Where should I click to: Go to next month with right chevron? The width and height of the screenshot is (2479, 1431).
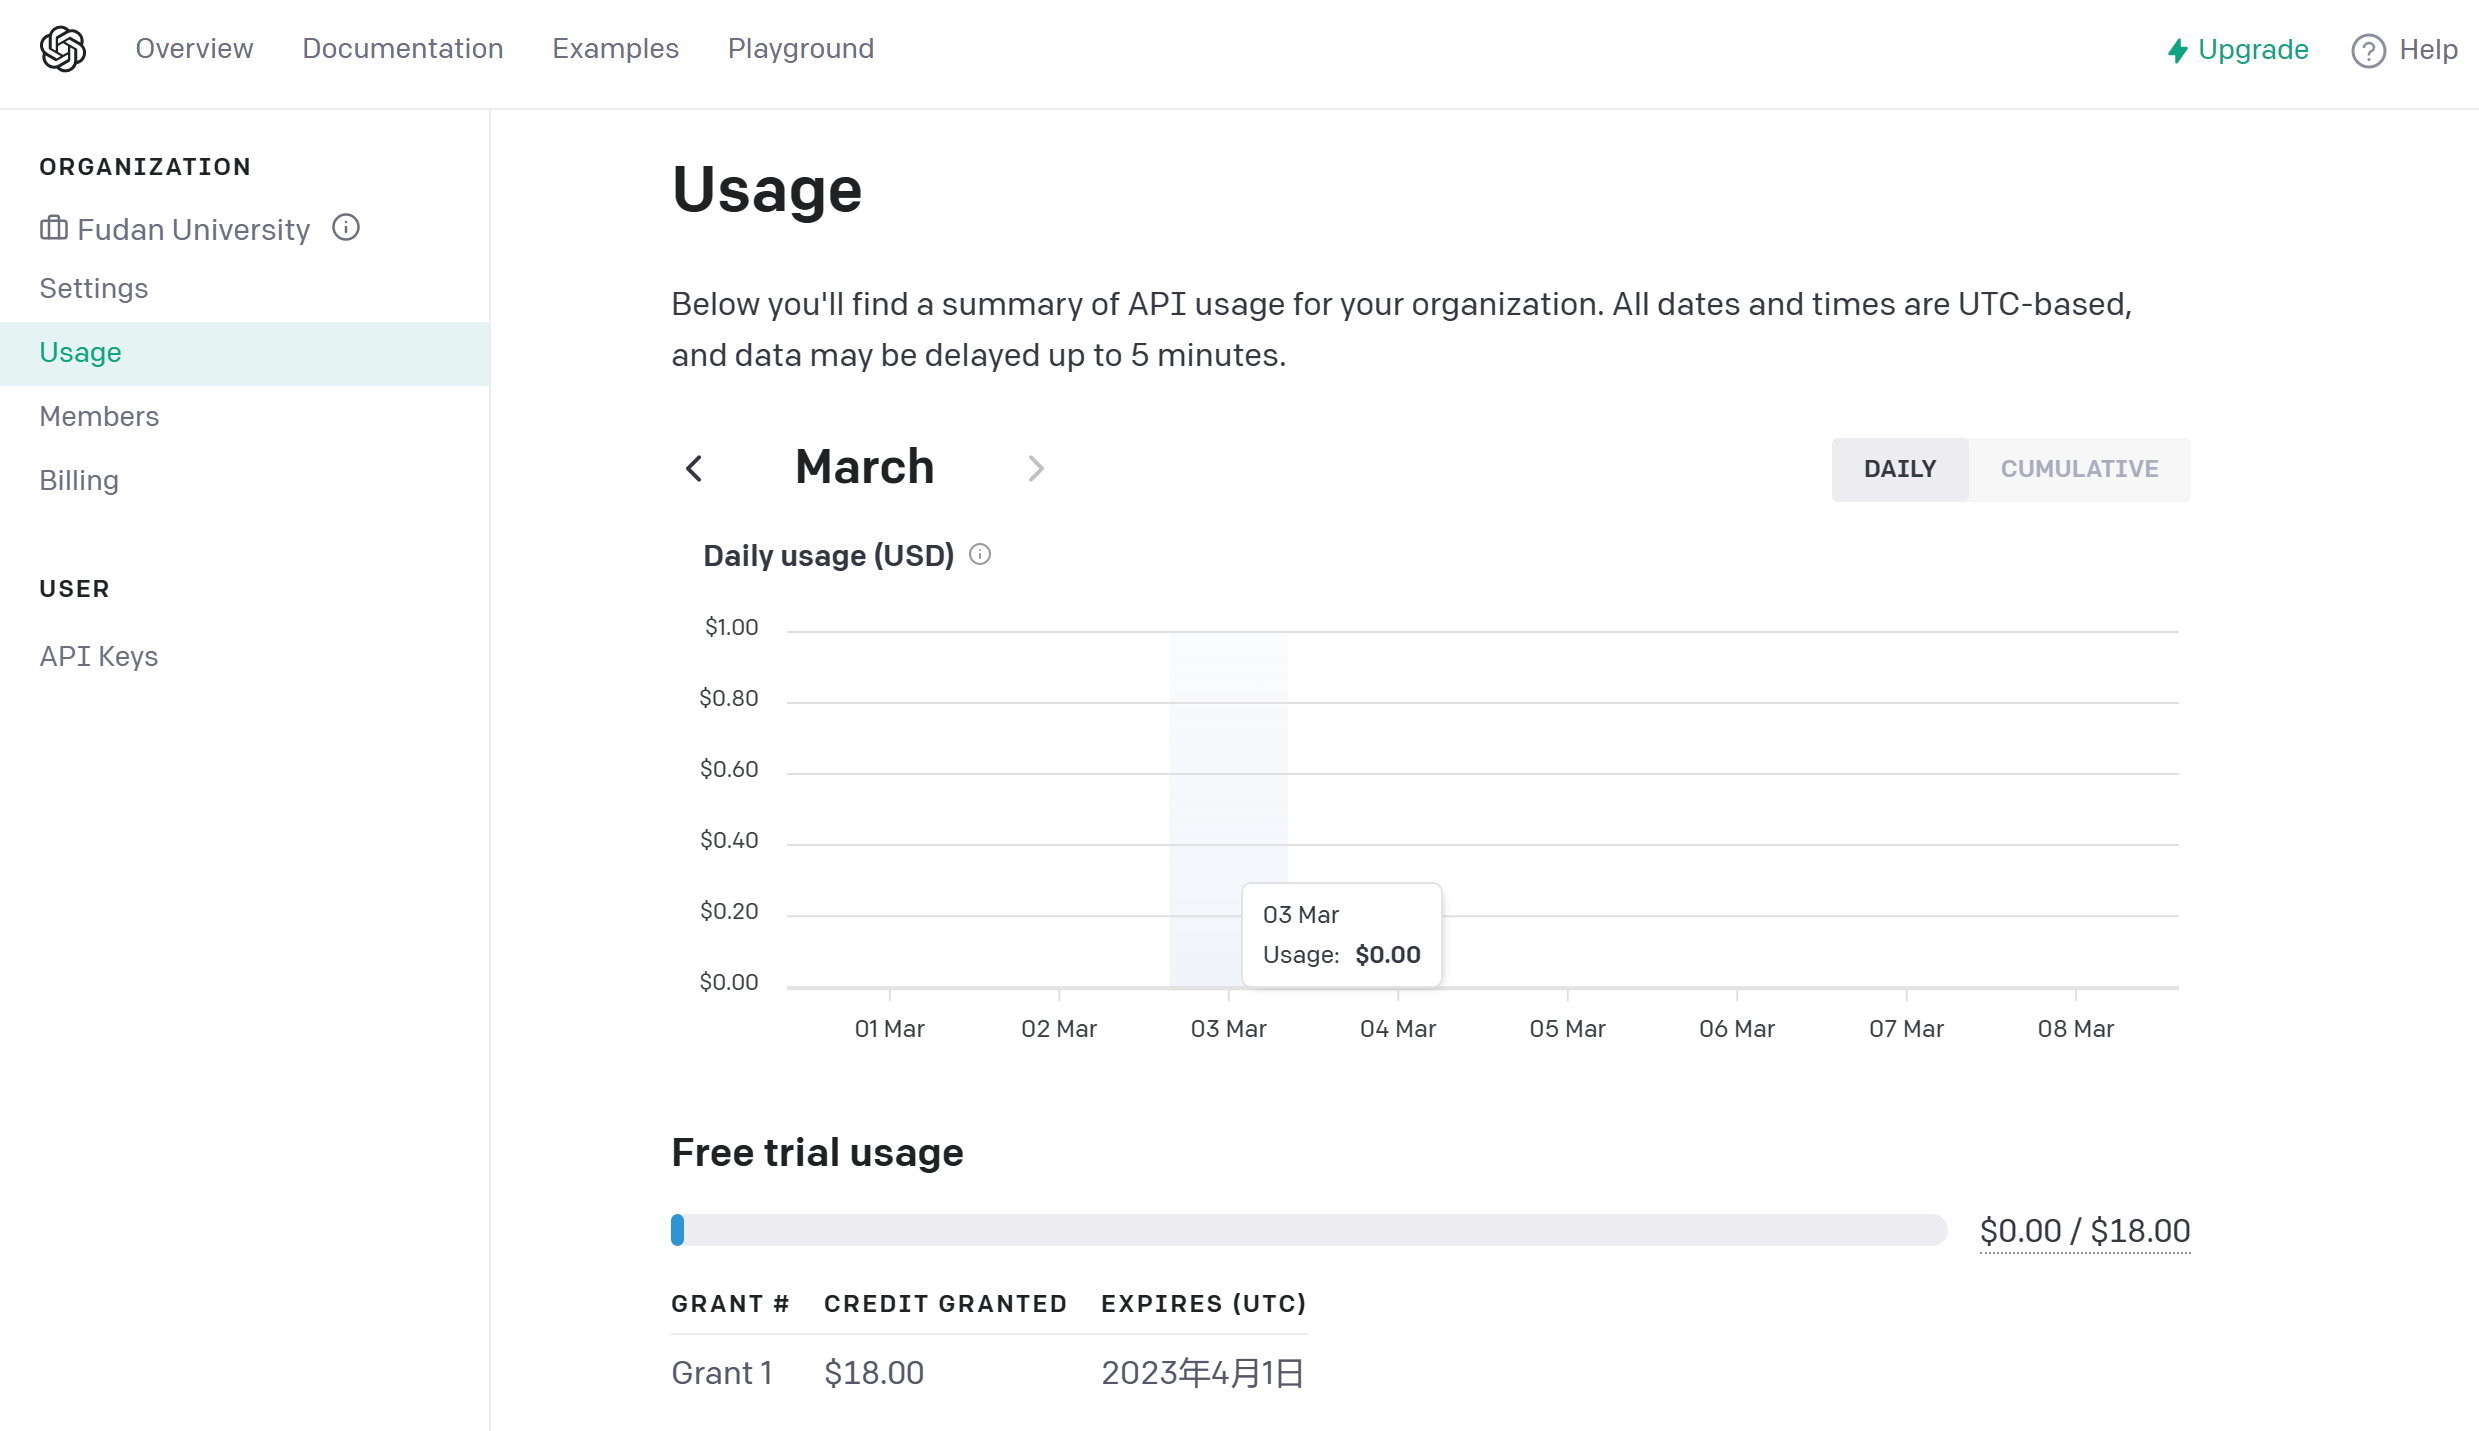[x=1036, y=468]
